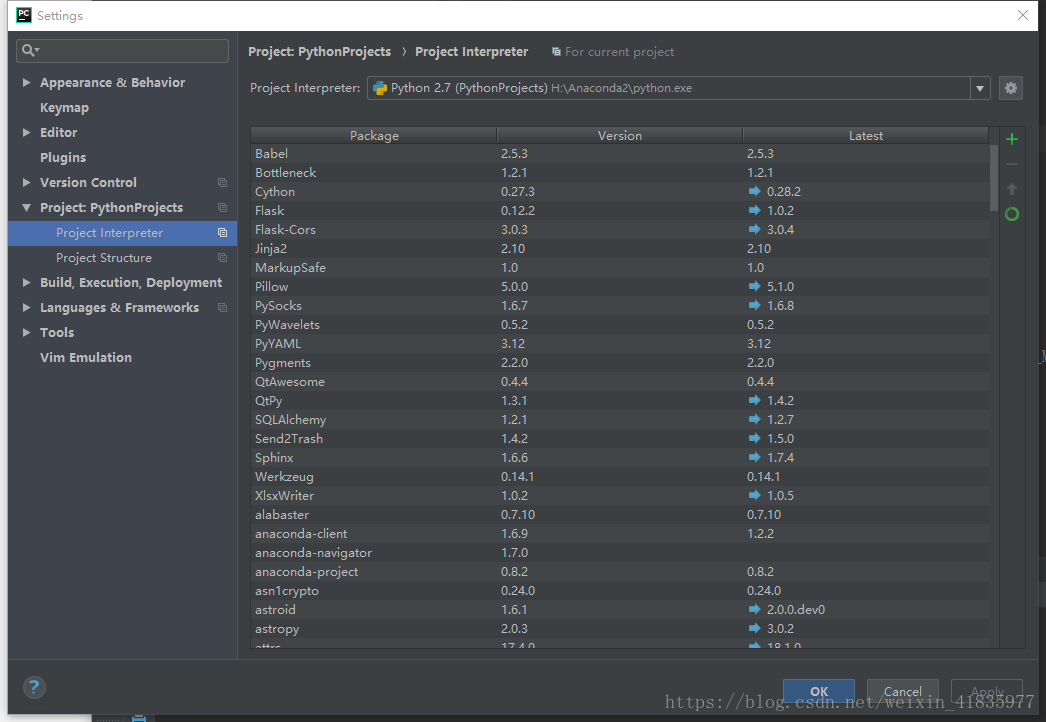Click the copy icon next to Project: PythonProjects
1046x722 pixels.
[x=222, y=208]
